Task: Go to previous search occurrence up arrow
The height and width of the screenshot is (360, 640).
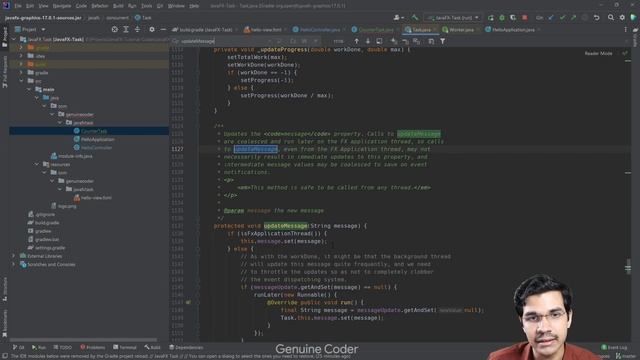Action: pos(356,41)
